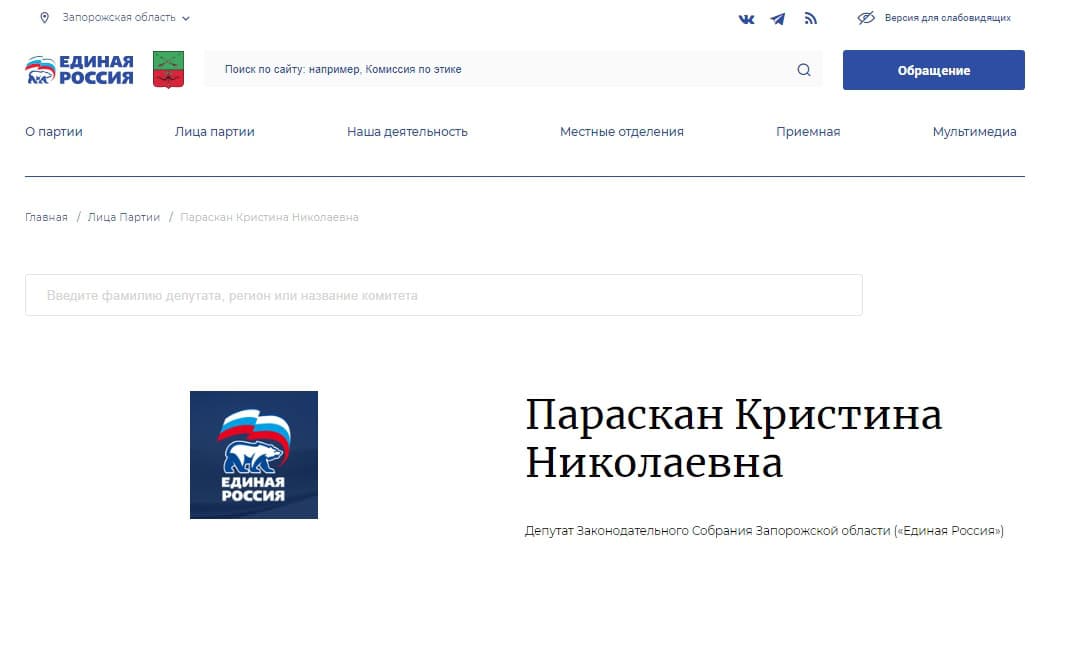Open Лица Партии breadcrumb link
Viewport: 1082px width, 647px height.
[122, 216]
